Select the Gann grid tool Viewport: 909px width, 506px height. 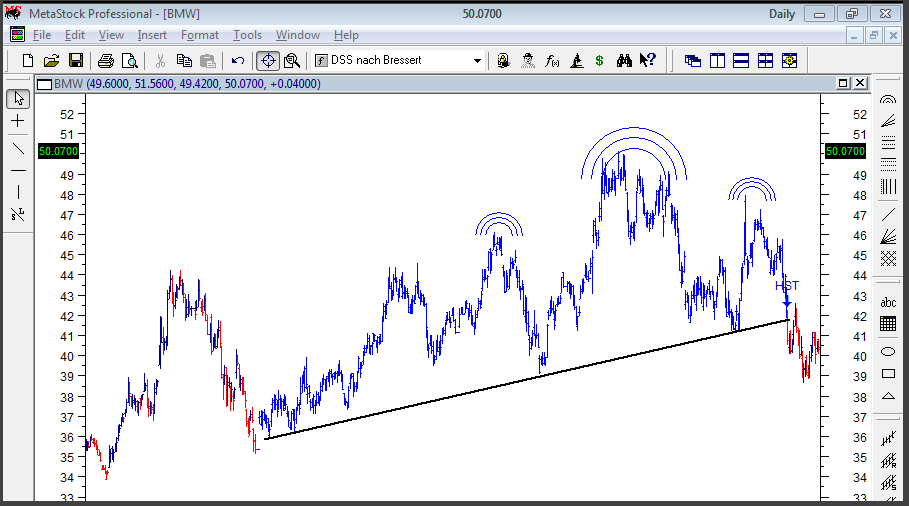click(888, 259)
